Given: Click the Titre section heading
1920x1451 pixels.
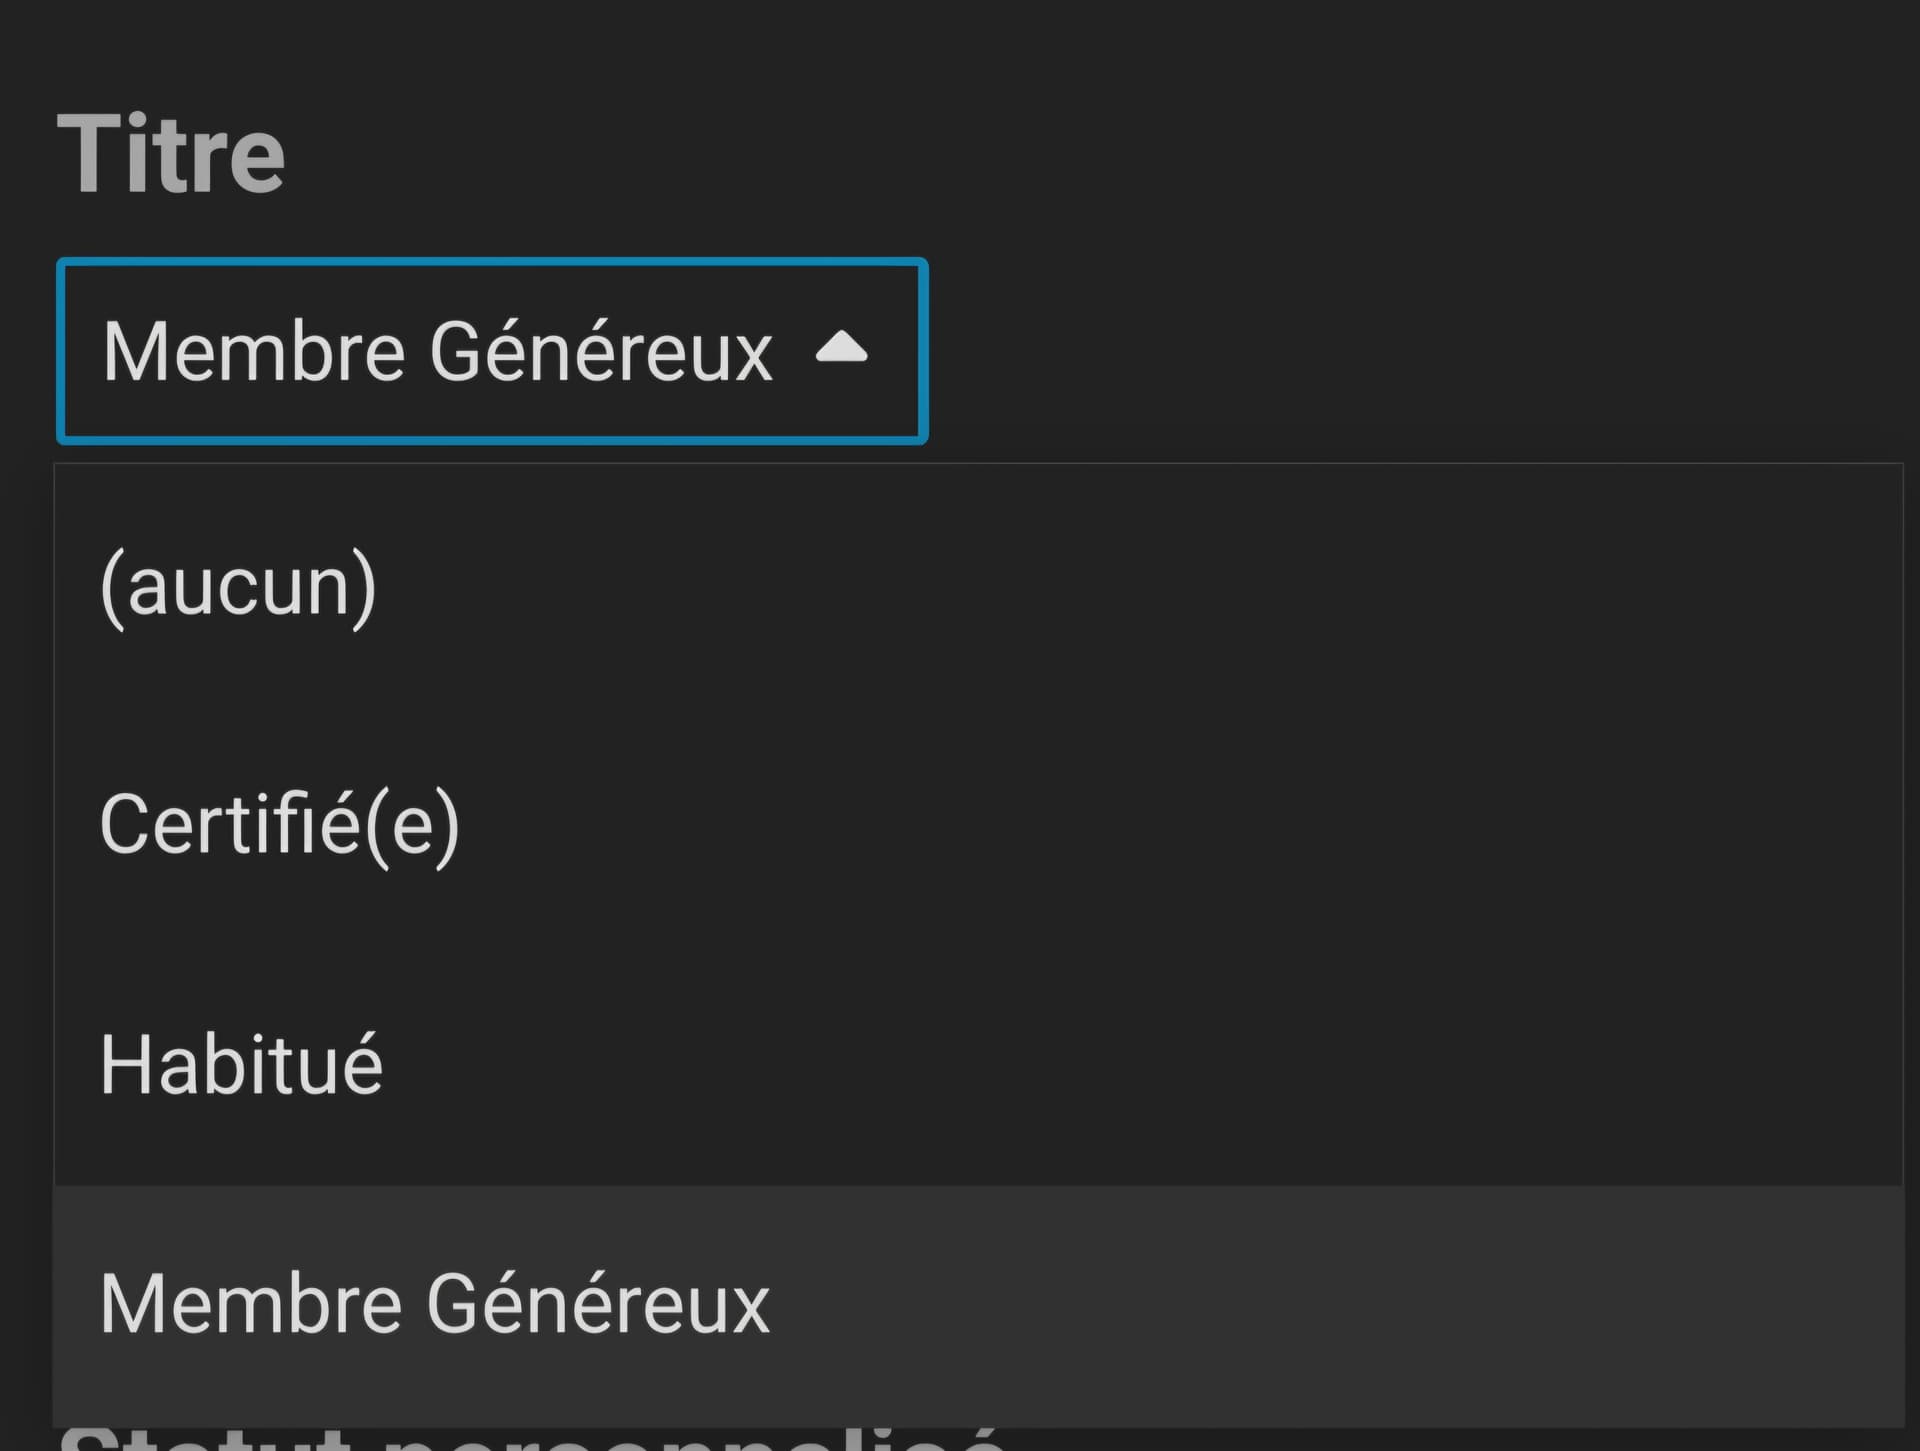Looking at the screenshot, I should [171, 153].
